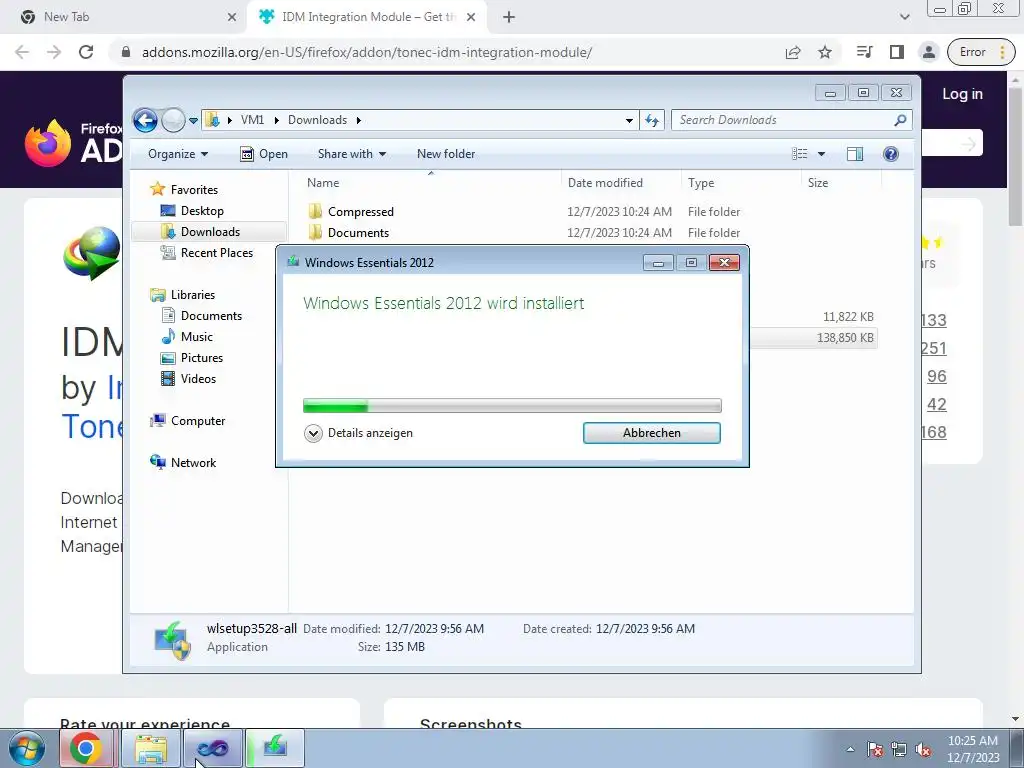Toggle the preview pane icon
Viewport: 1024px width, 768px height.
click(855, 154)
